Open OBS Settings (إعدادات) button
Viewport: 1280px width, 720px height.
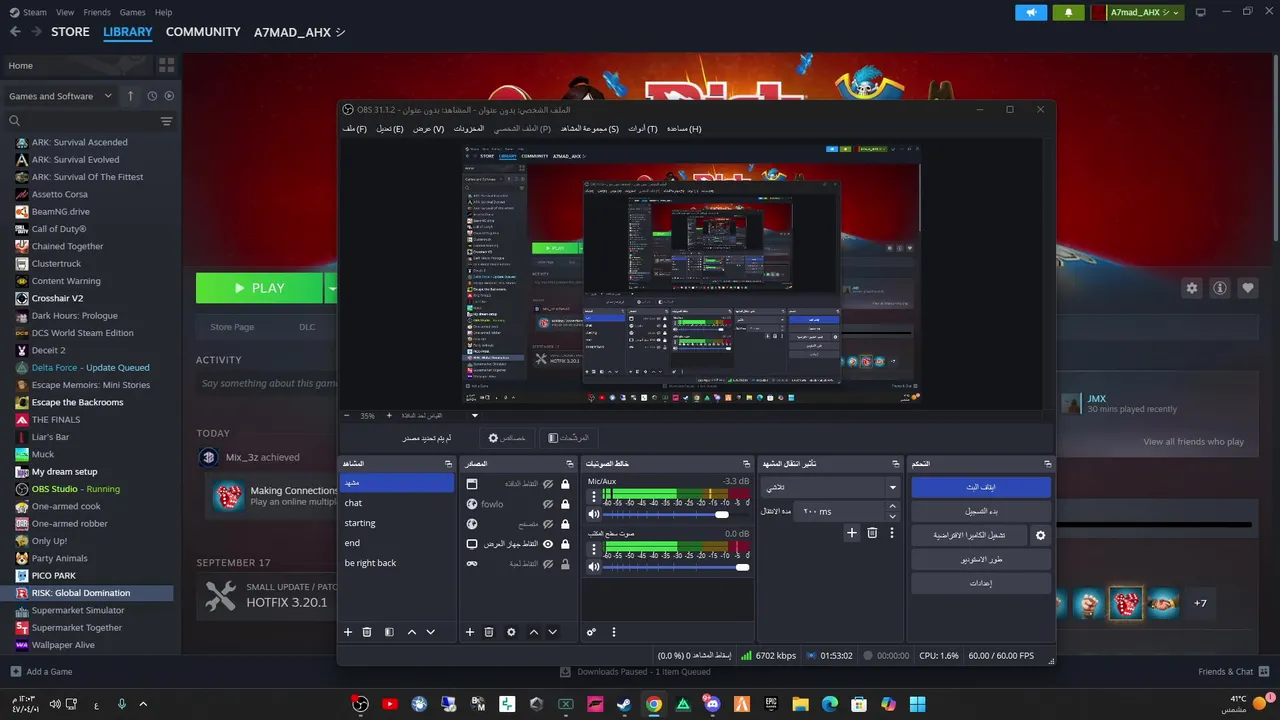tap(981, 583)
